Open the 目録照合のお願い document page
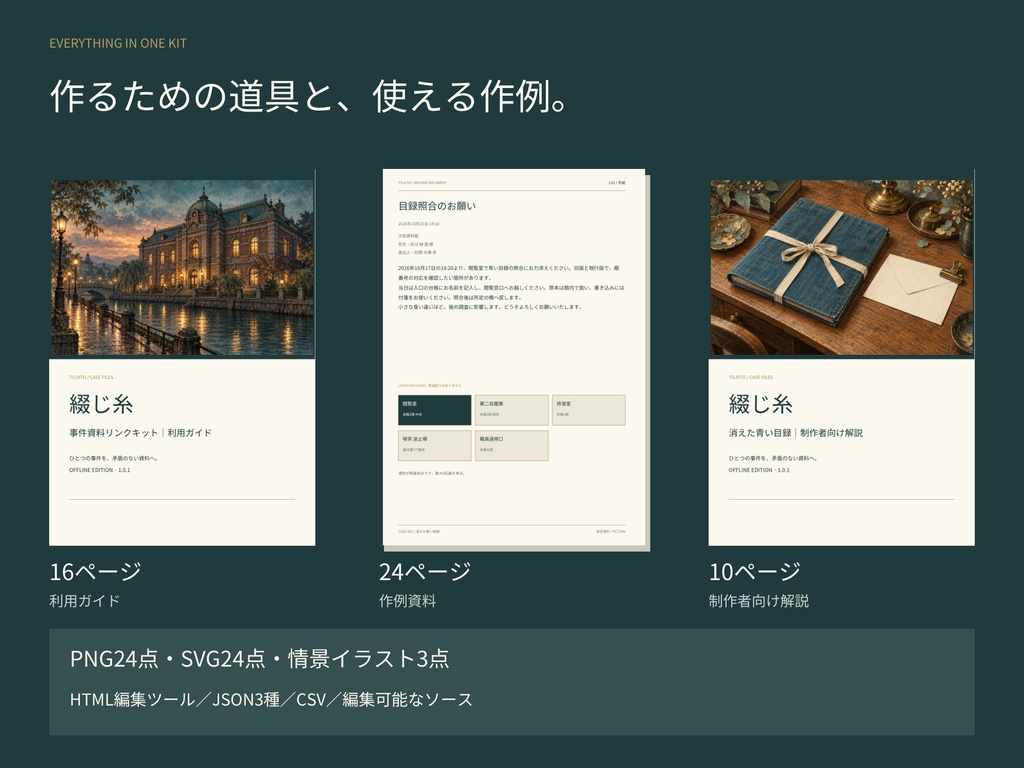The width and height of the screenshot is (1024, 768). 514,357
